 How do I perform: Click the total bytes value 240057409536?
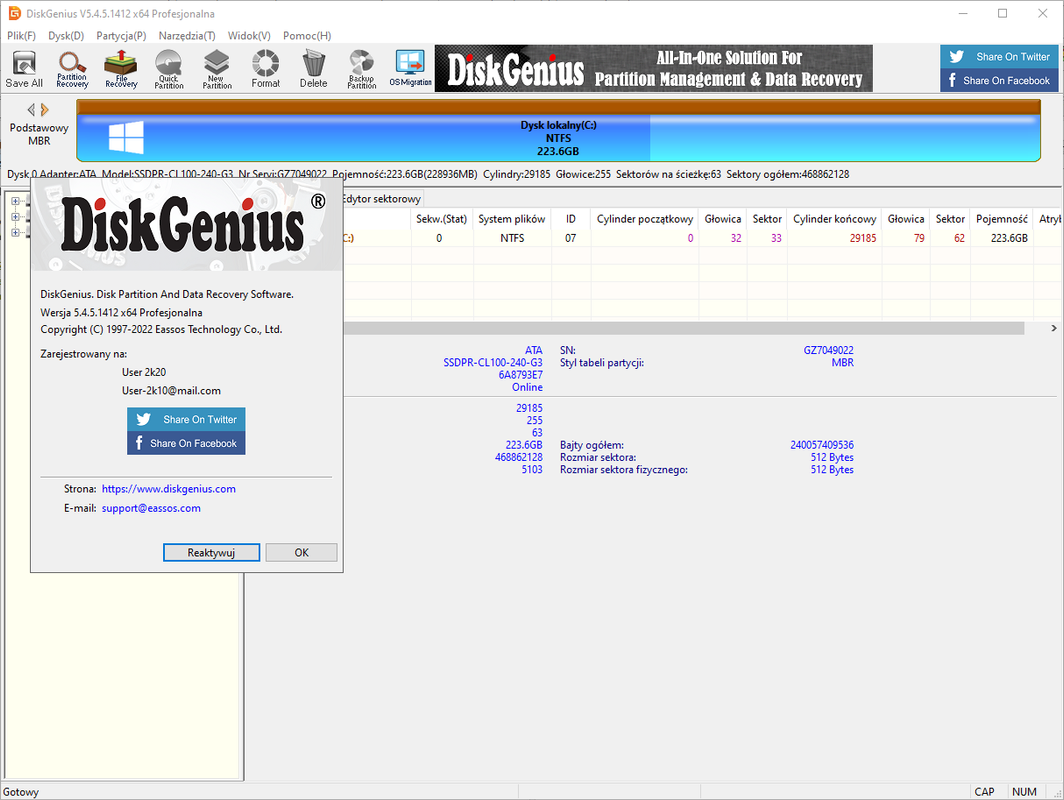pos(822,445)
